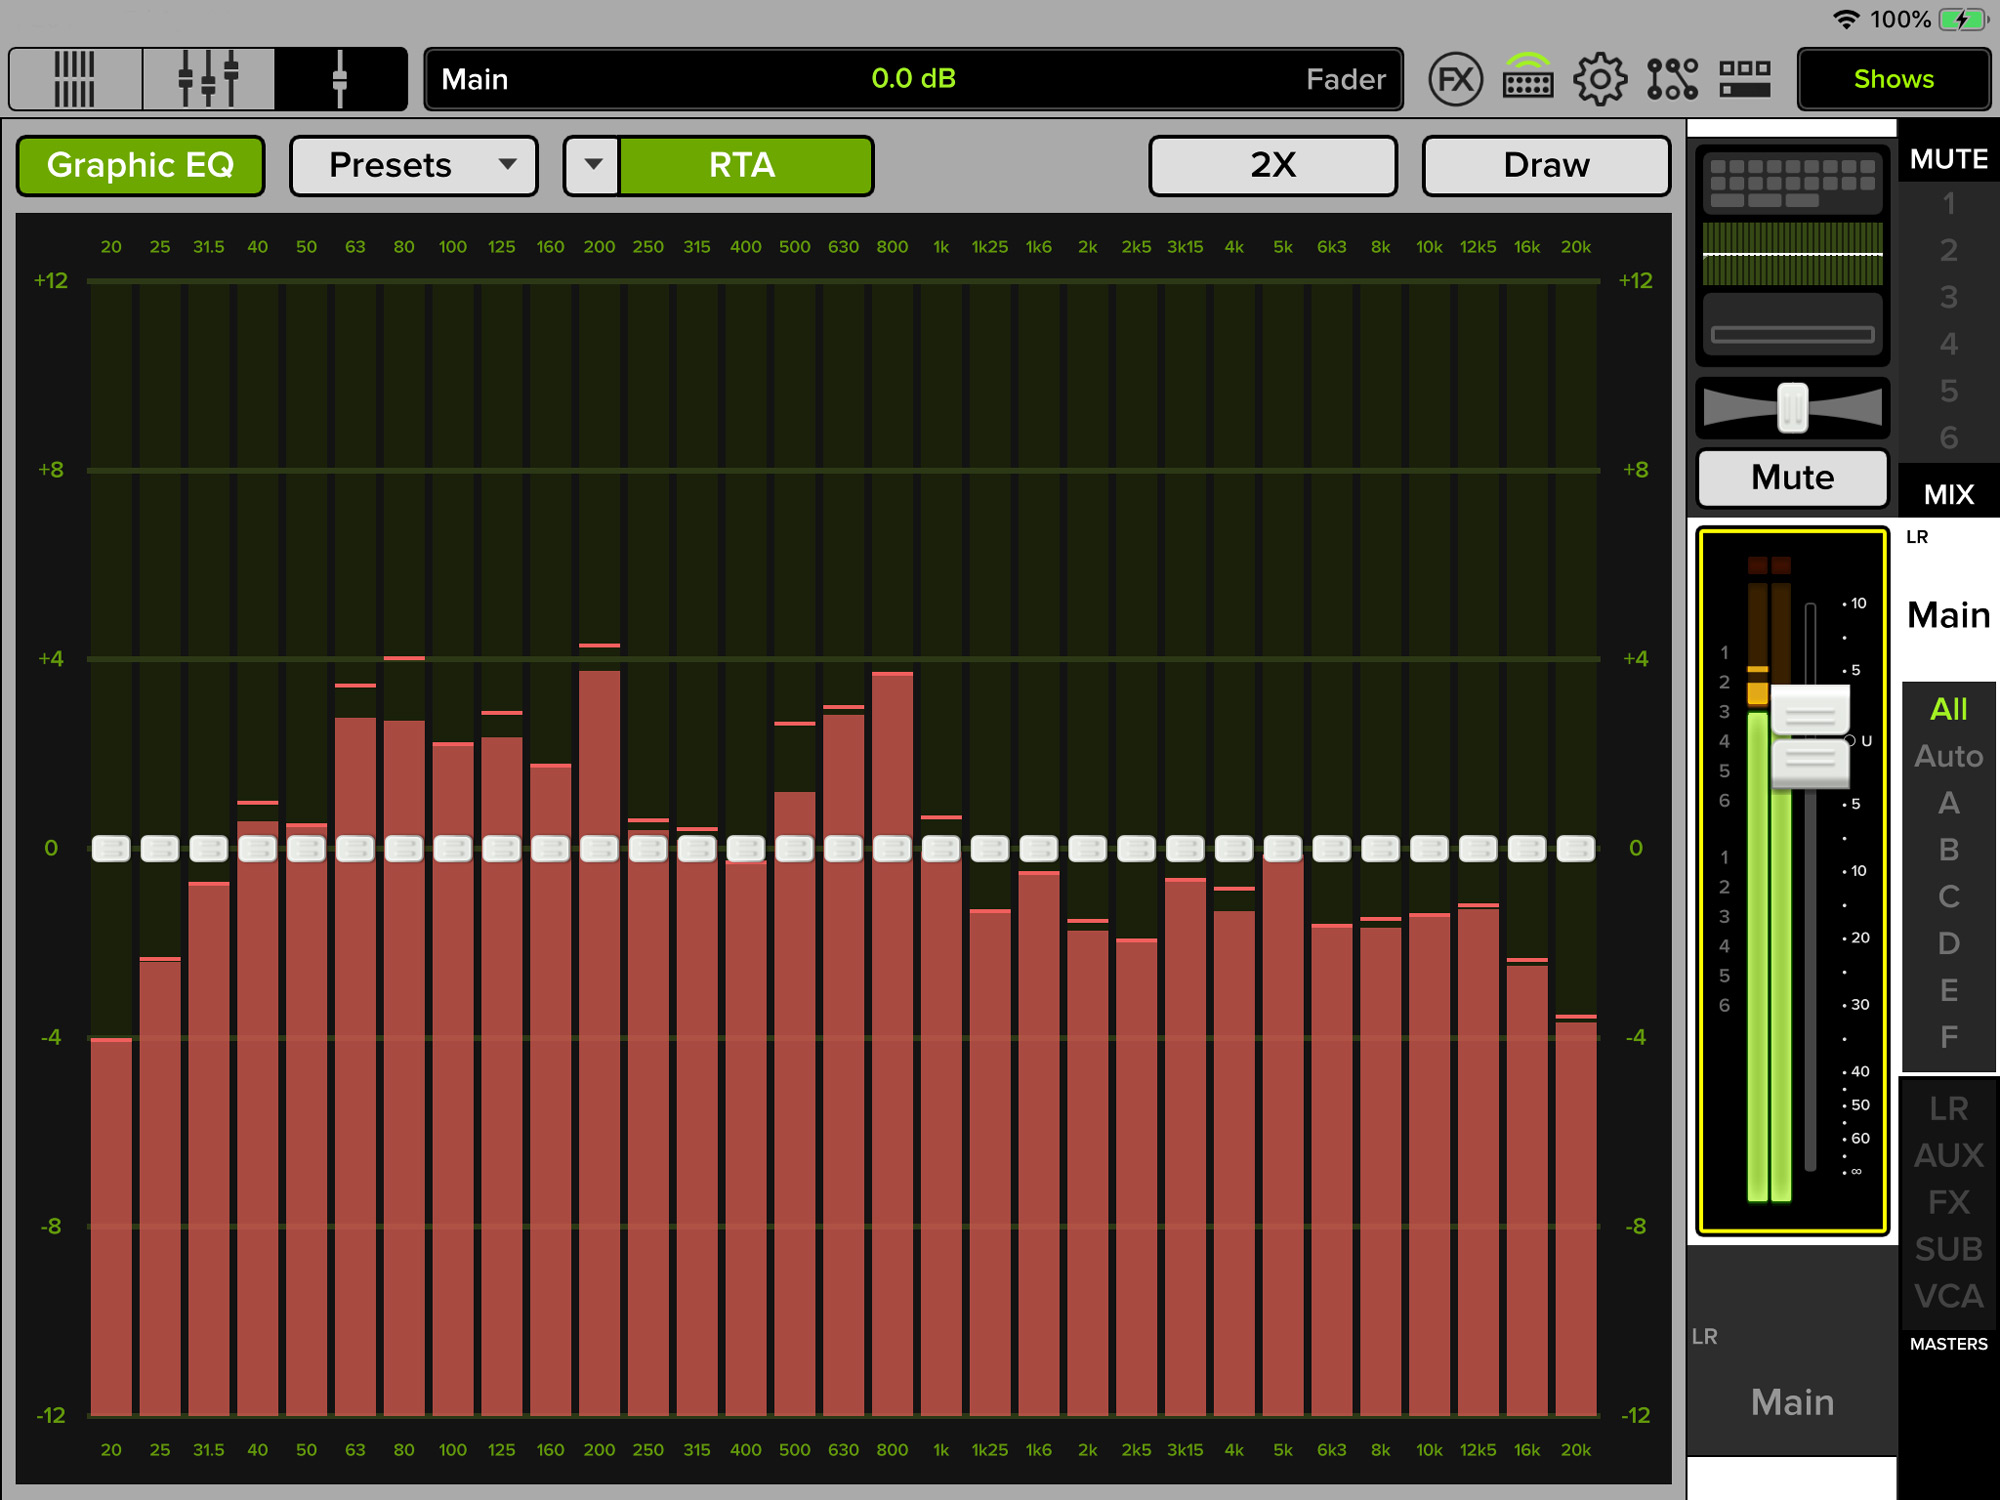
Task: Select view group C
Action: pyautogui.click(x=1948, y=897)
